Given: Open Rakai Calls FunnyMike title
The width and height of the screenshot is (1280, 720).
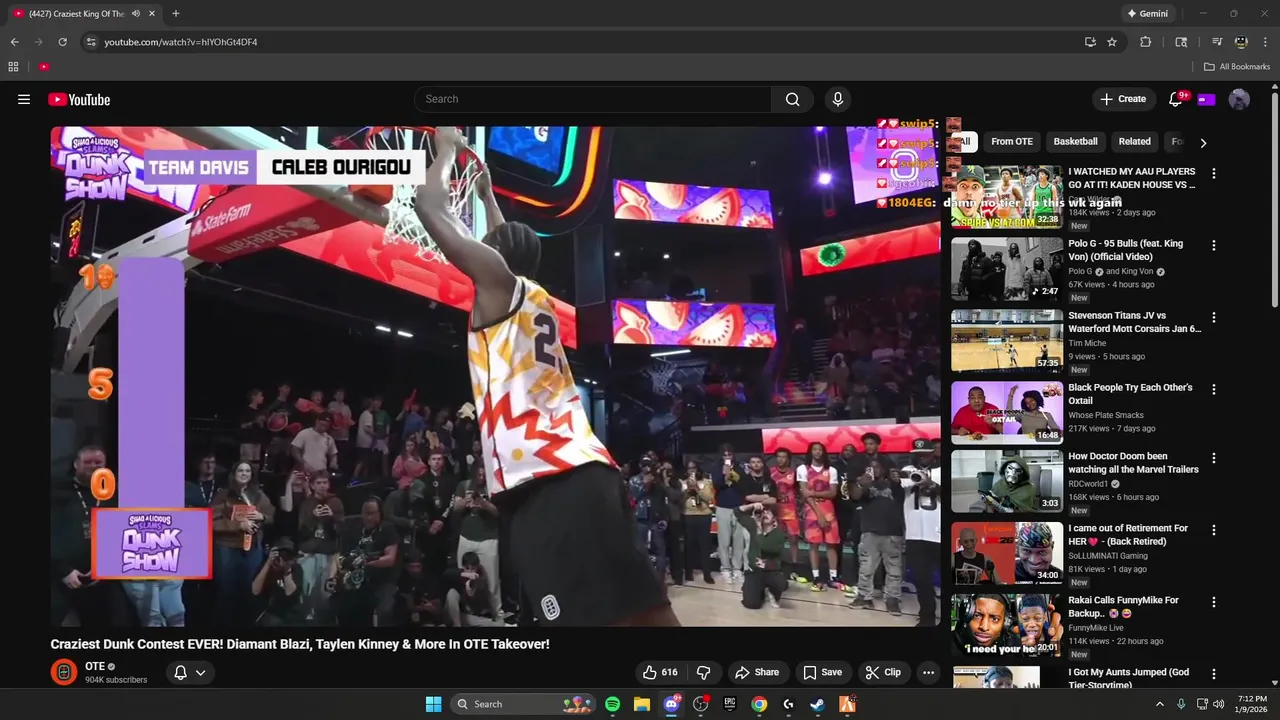Looking at the screenshot, I should point(1124,607).
